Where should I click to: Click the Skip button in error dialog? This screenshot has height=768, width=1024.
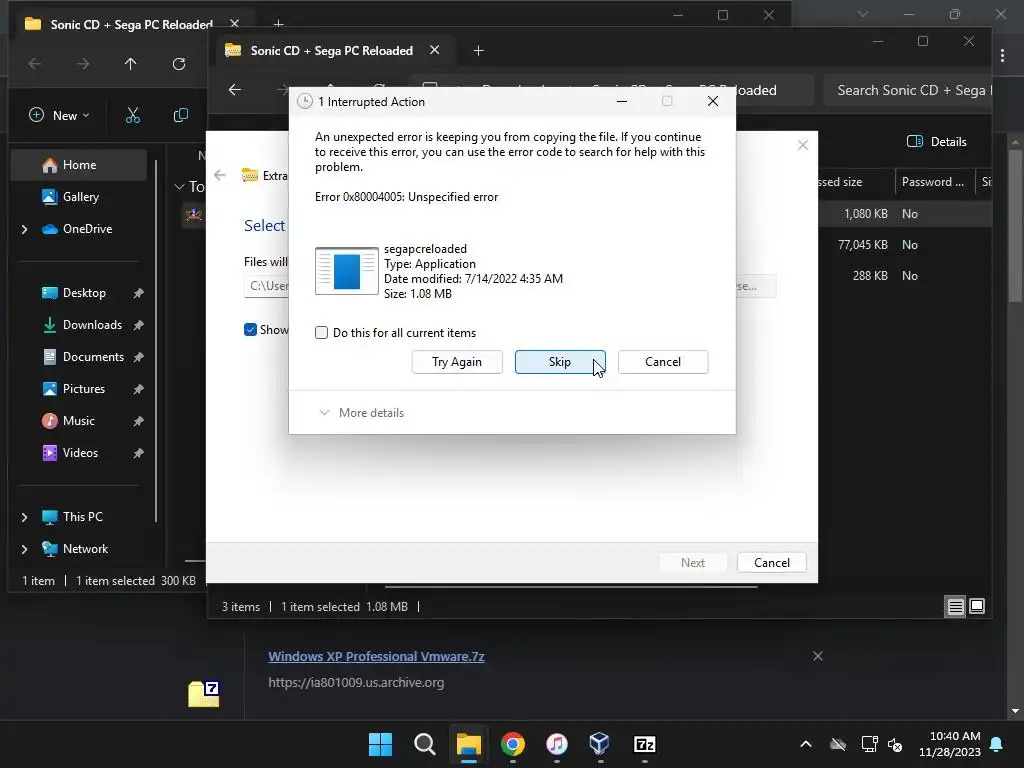tap(560, 362)
